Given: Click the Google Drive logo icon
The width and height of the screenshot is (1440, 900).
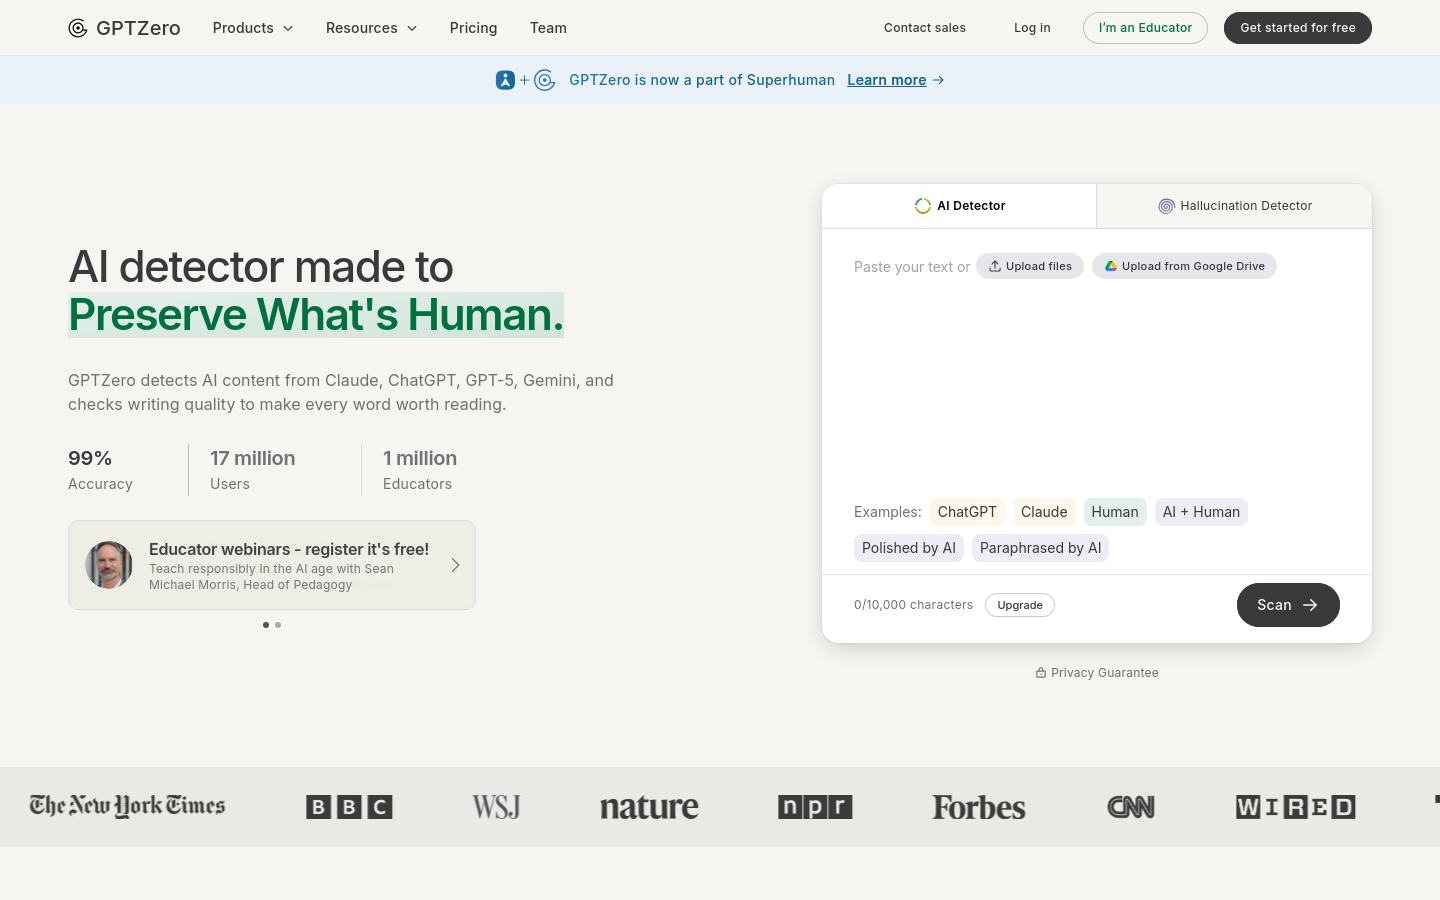Looking at the screenshot, I should (x=1111, y=266).
